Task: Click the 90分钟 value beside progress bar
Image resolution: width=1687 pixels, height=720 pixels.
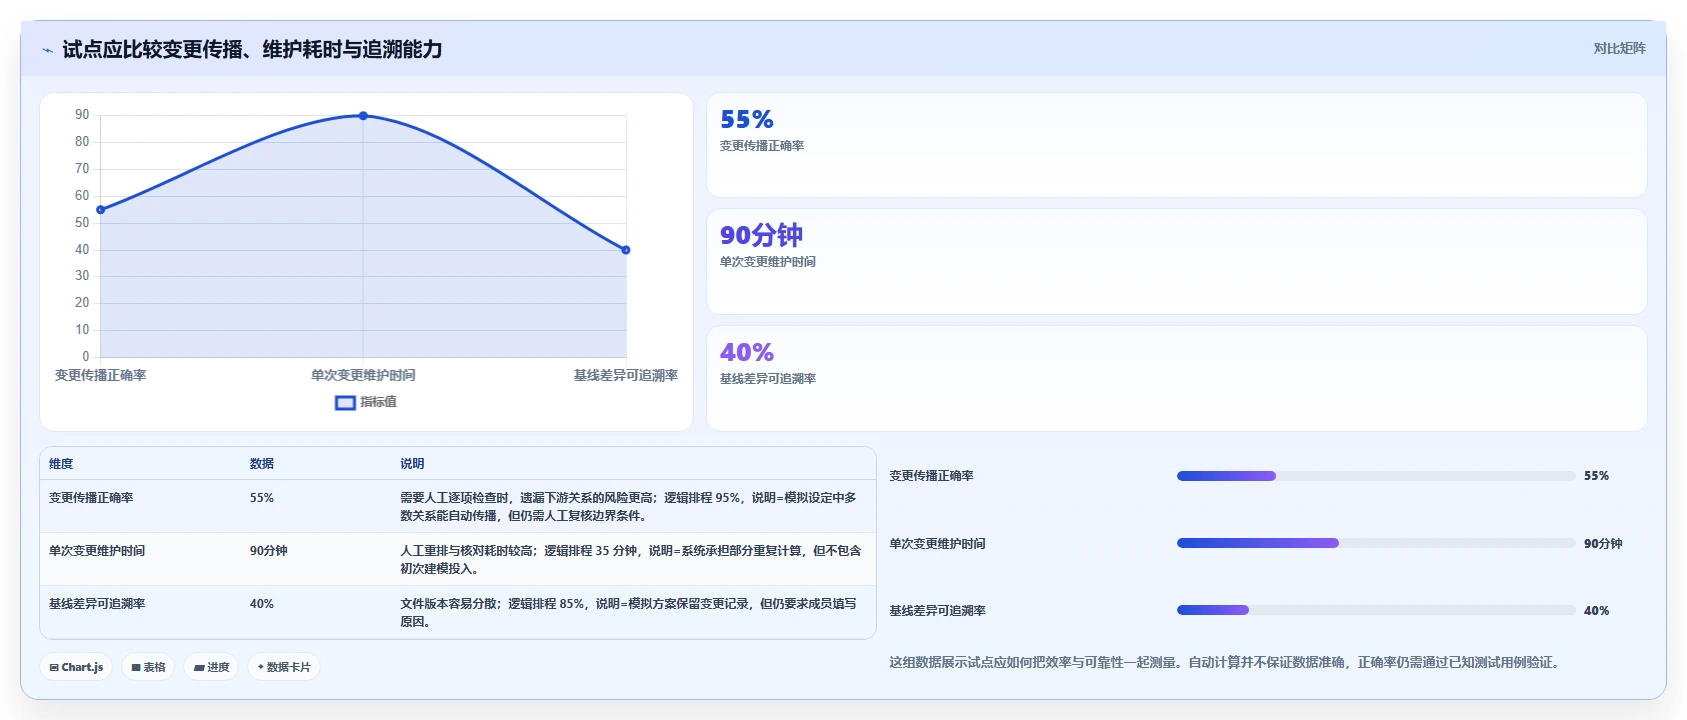Action: [1603, 544]
